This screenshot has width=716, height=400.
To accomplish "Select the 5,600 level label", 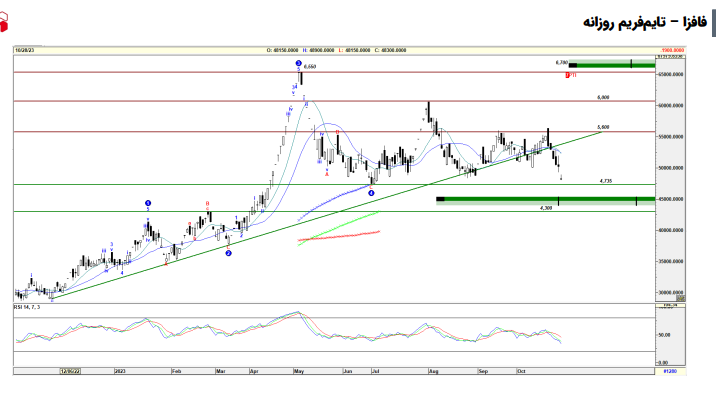I will tap(602, 128).
